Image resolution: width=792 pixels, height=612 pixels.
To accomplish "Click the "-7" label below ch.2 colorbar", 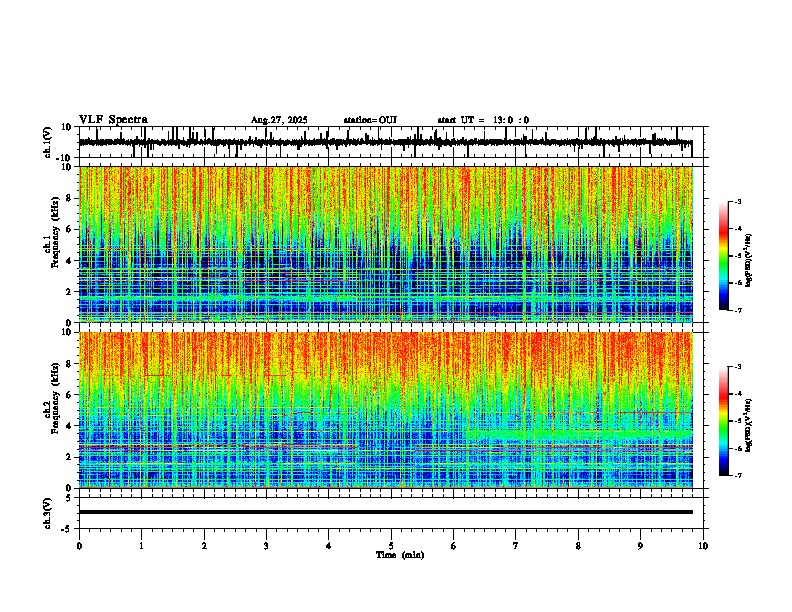I will point(737,475).
